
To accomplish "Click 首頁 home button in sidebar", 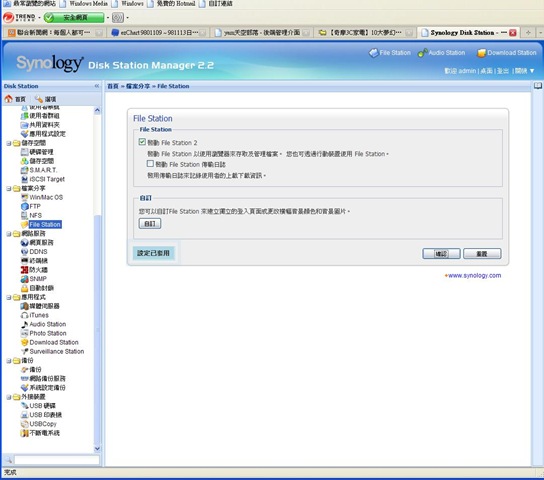I will (x=15, y=99).
